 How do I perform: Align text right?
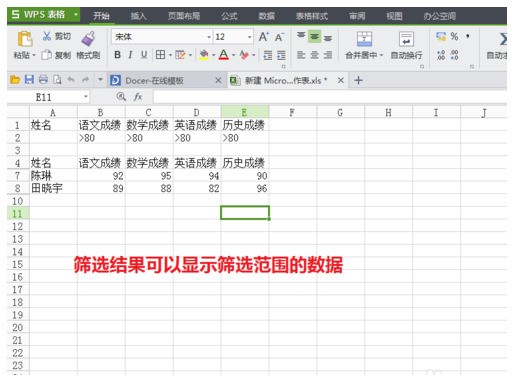coord(328,55)
